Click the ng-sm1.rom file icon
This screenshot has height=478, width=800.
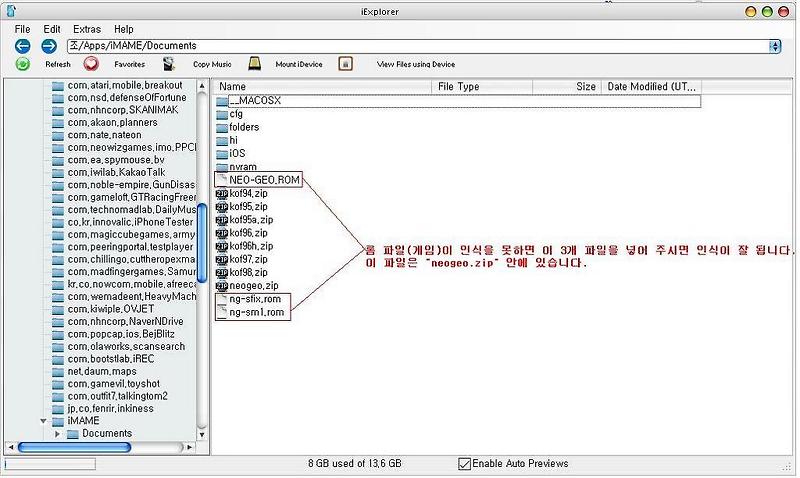221,313
